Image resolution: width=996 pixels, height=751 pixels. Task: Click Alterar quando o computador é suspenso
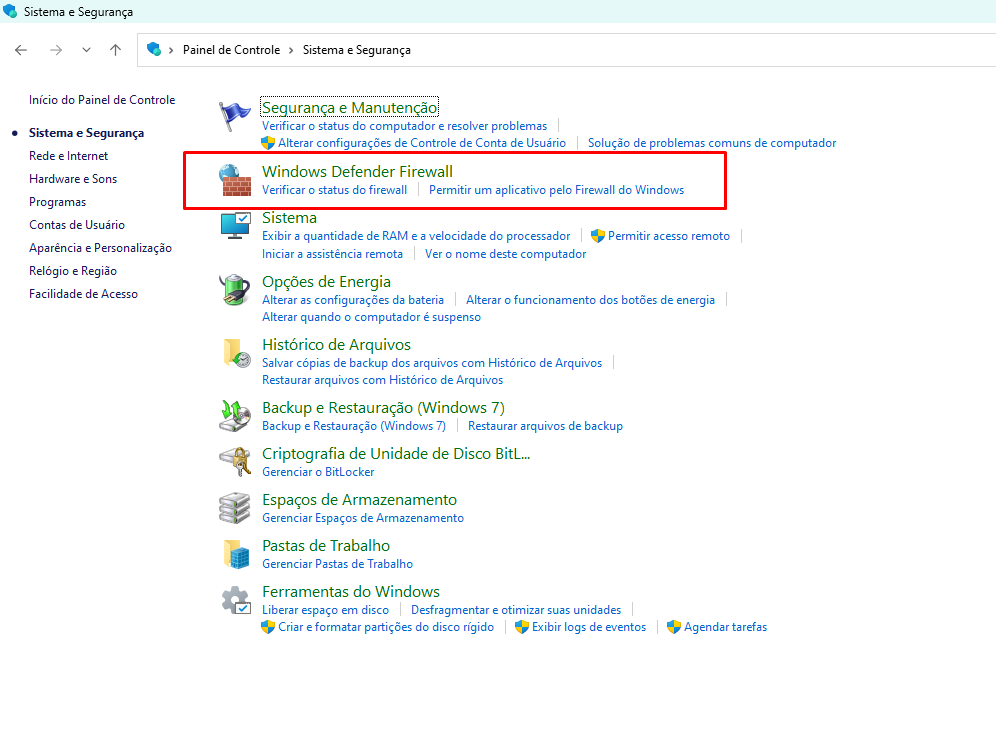(x=372, y=317)
